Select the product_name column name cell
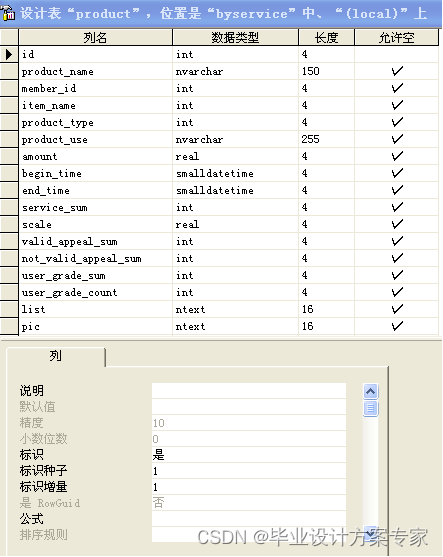Image resolution: width=443 pixels, height=557 pixels. coord(96,71)
